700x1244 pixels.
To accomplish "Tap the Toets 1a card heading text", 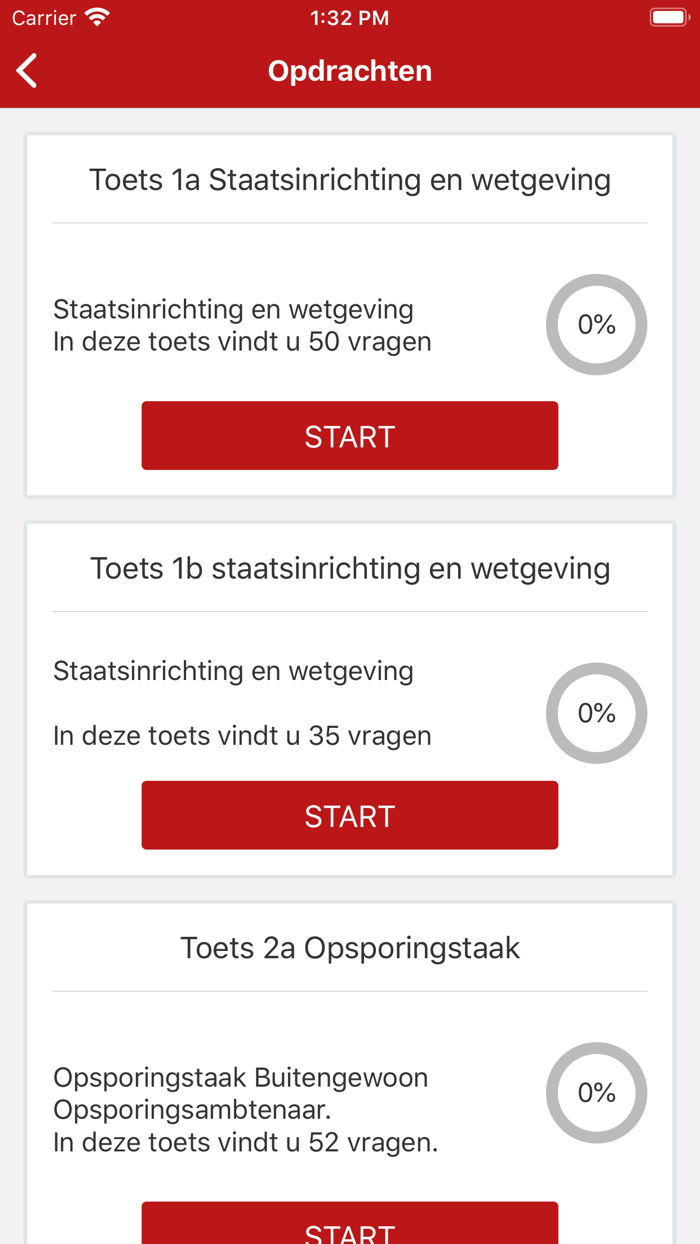I will (x=349, y=180).
